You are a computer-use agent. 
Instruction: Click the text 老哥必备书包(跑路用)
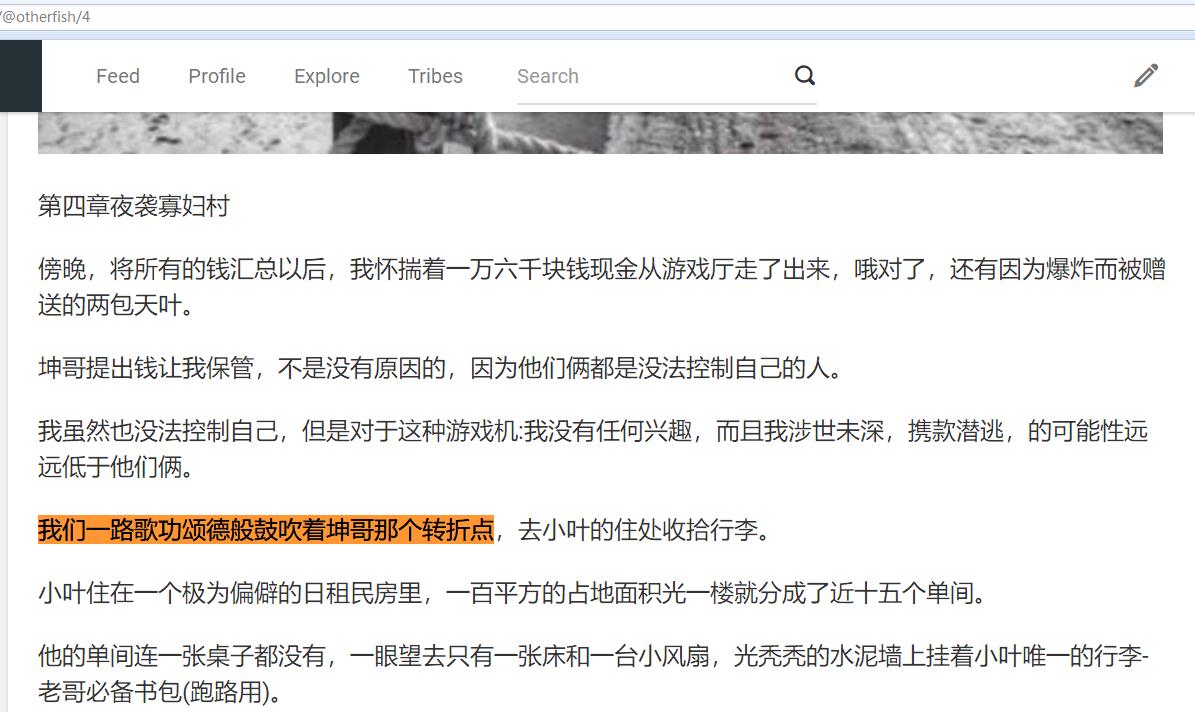[160, 692]
